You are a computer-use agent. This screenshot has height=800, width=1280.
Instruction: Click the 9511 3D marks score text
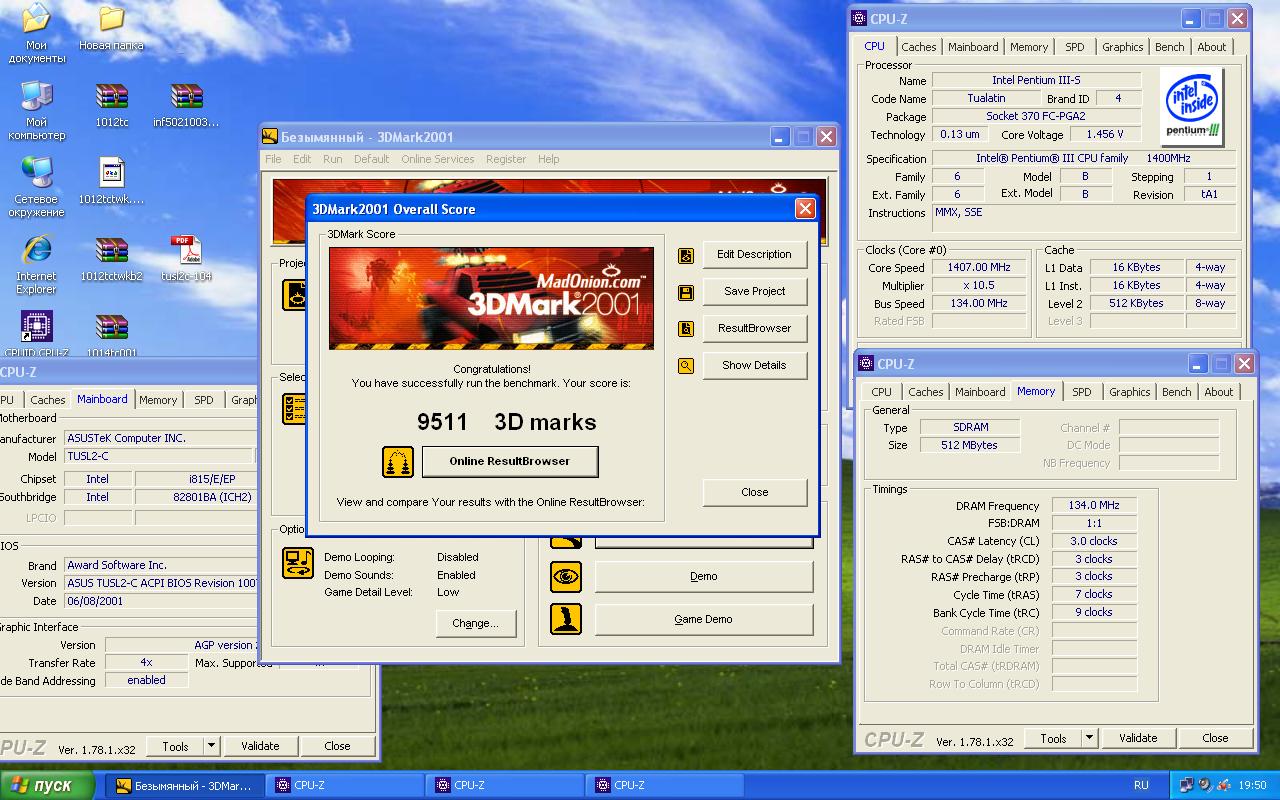coord(506,422)
